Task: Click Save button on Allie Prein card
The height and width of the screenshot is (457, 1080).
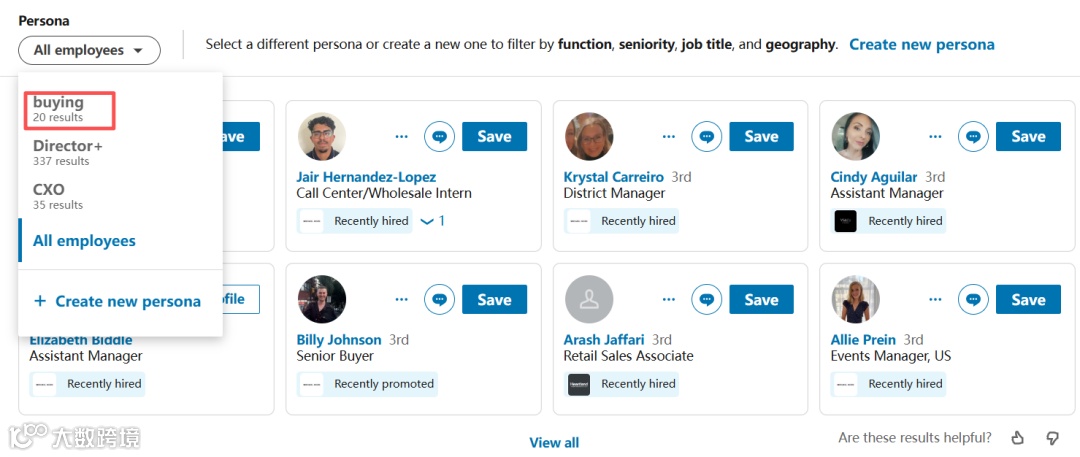Action: tap(1028, 300)
